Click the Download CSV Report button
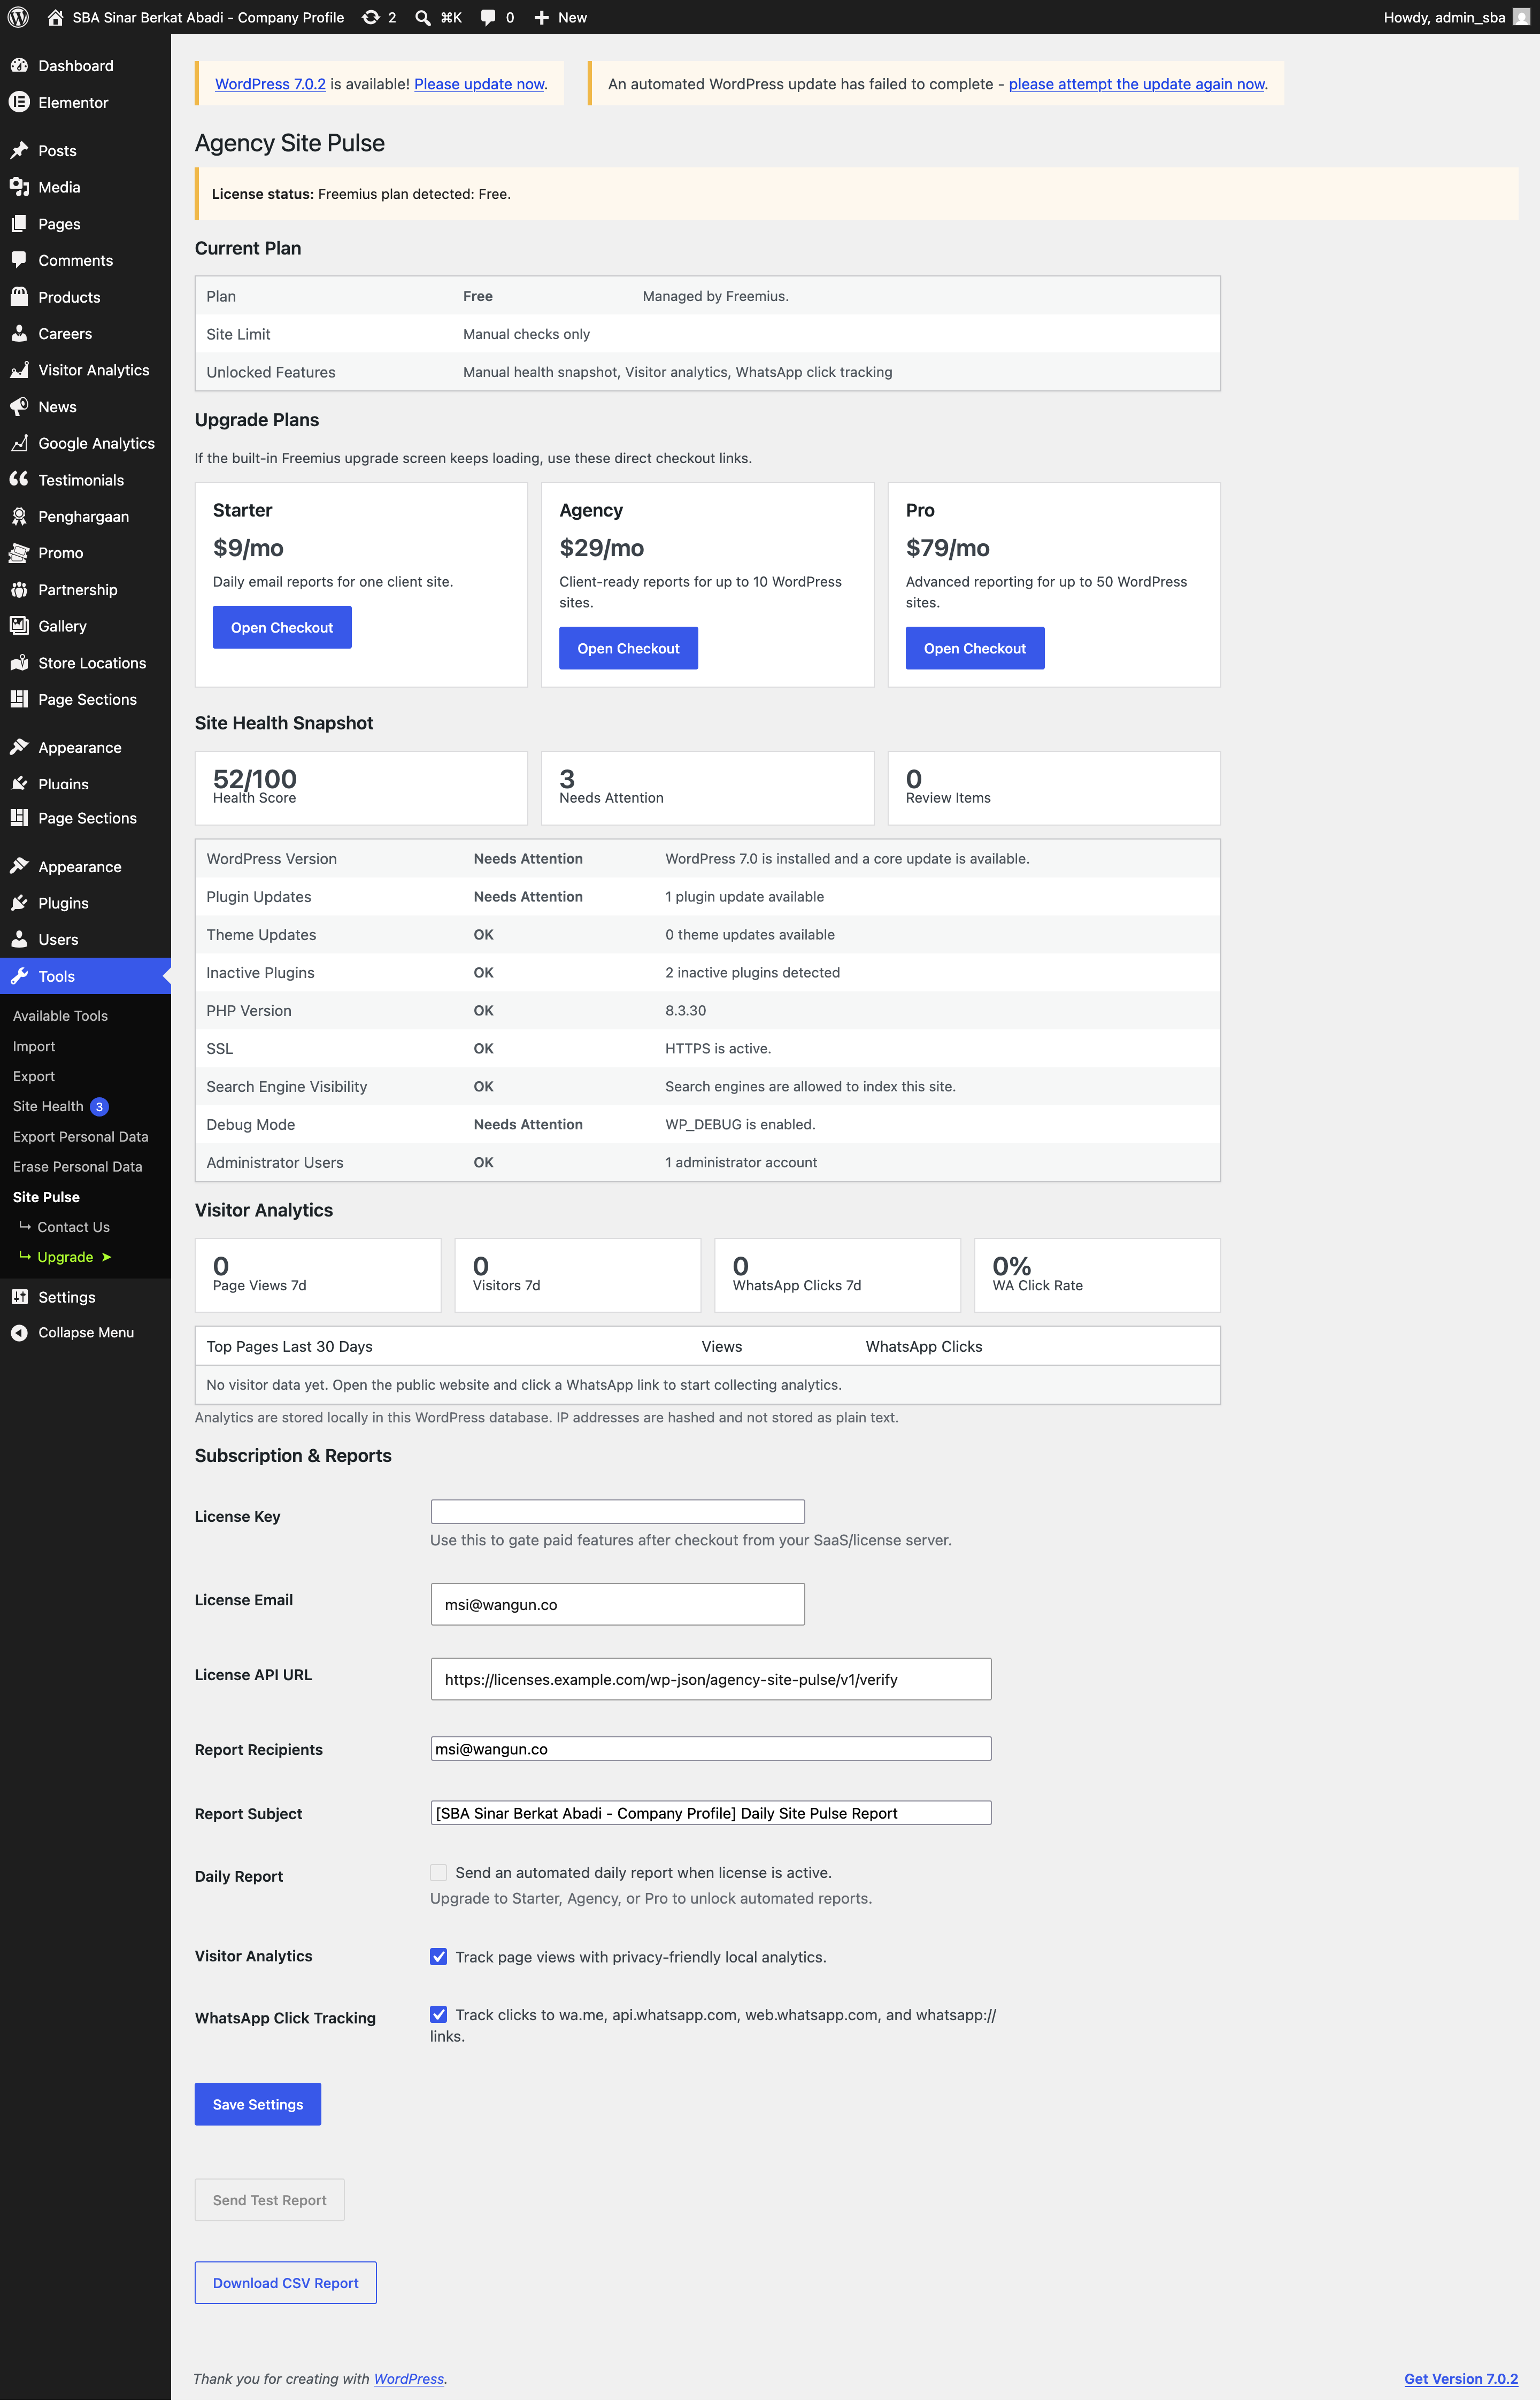Screen dimensions: 1540x2402 (x=286, y=2284)
